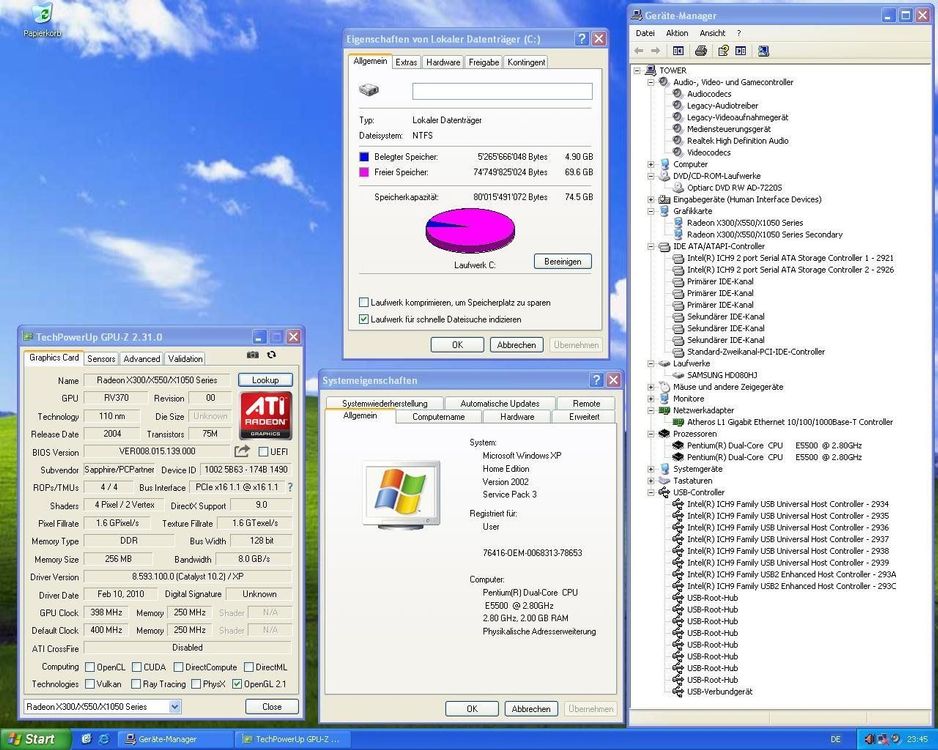The image size is (938, 750).
Task: Enable the Laufwerk komprimieren checkbox
Action: (364, 302)
